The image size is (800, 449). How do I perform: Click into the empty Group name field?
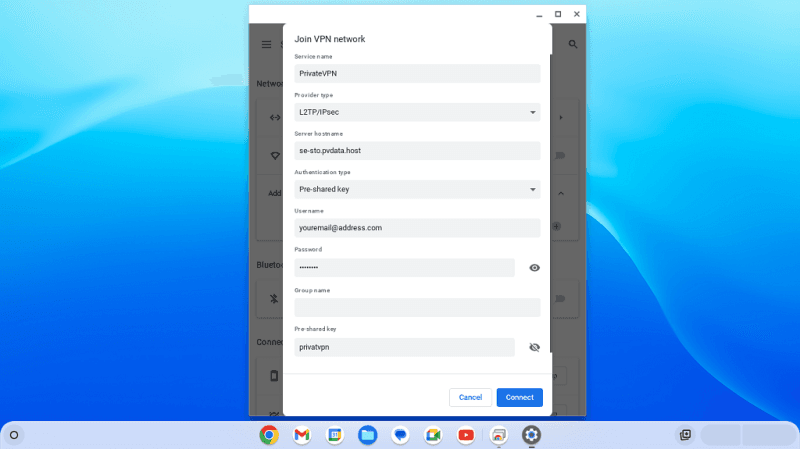click(x=417, y=308)
